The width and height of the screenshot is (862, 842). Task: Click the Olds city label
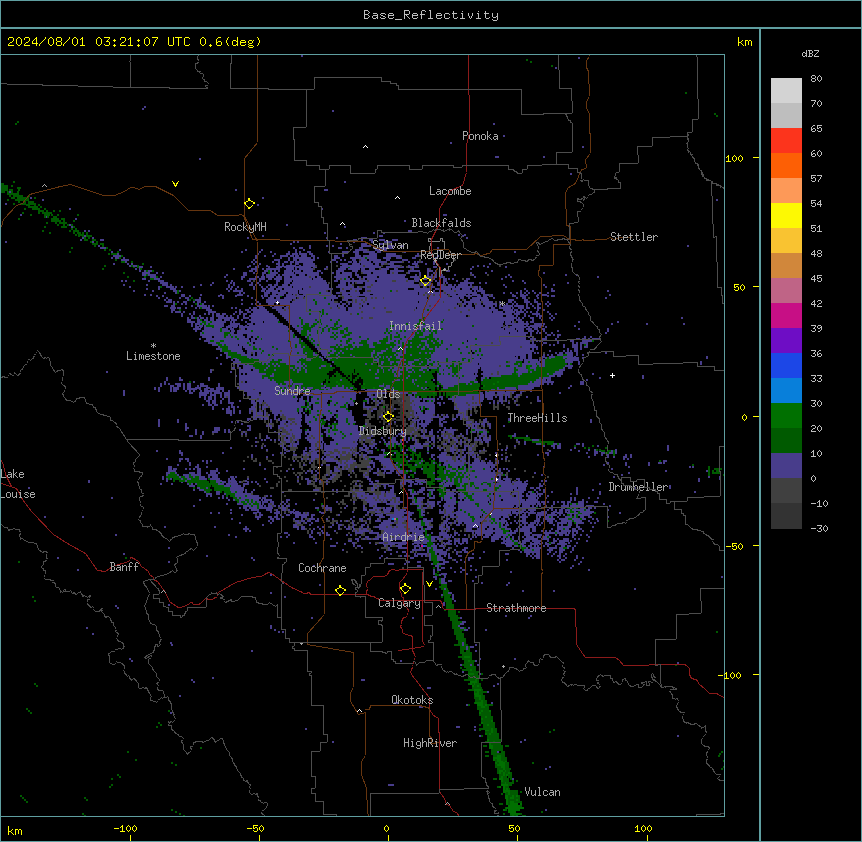[x=388, y=394]
